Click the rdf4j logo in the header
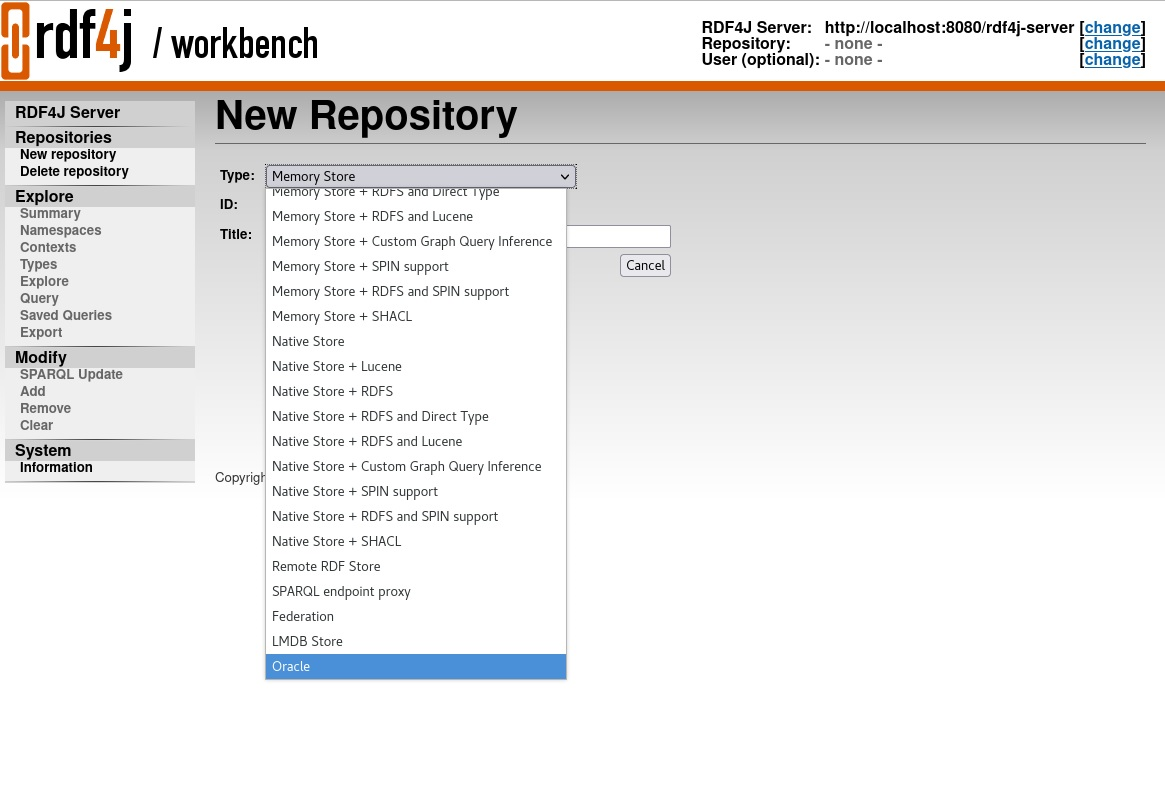 coord(67,40)
